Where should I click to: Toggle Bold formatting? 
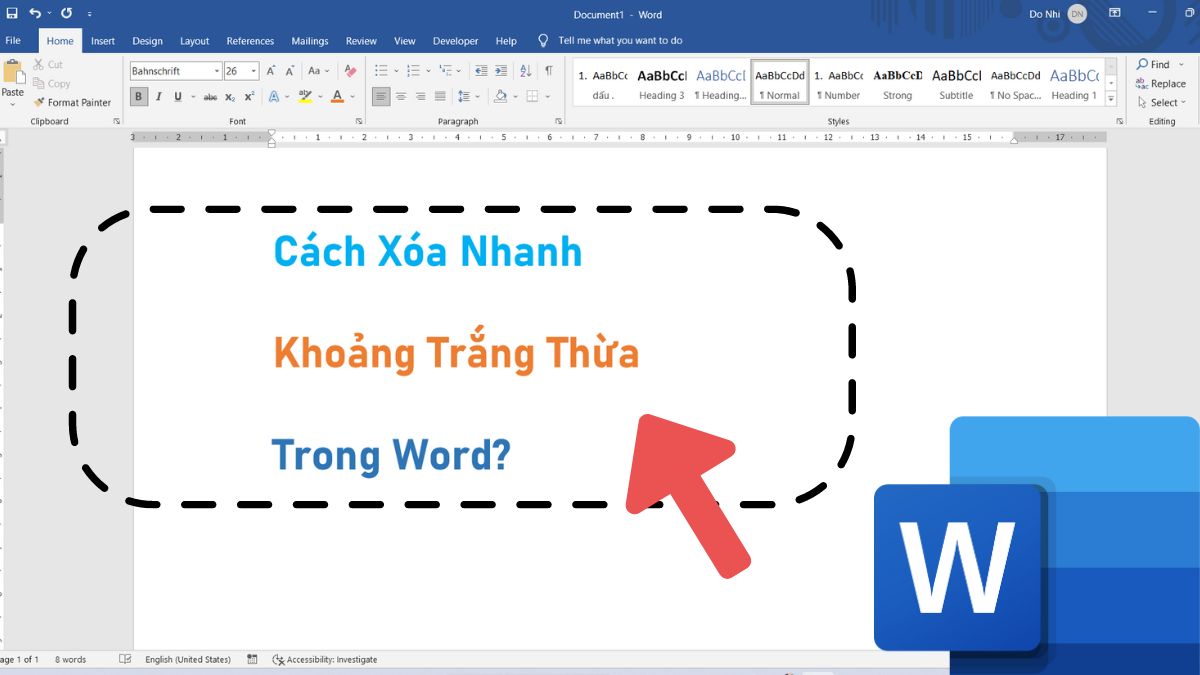pyautogui.click(x=139, y=97)
